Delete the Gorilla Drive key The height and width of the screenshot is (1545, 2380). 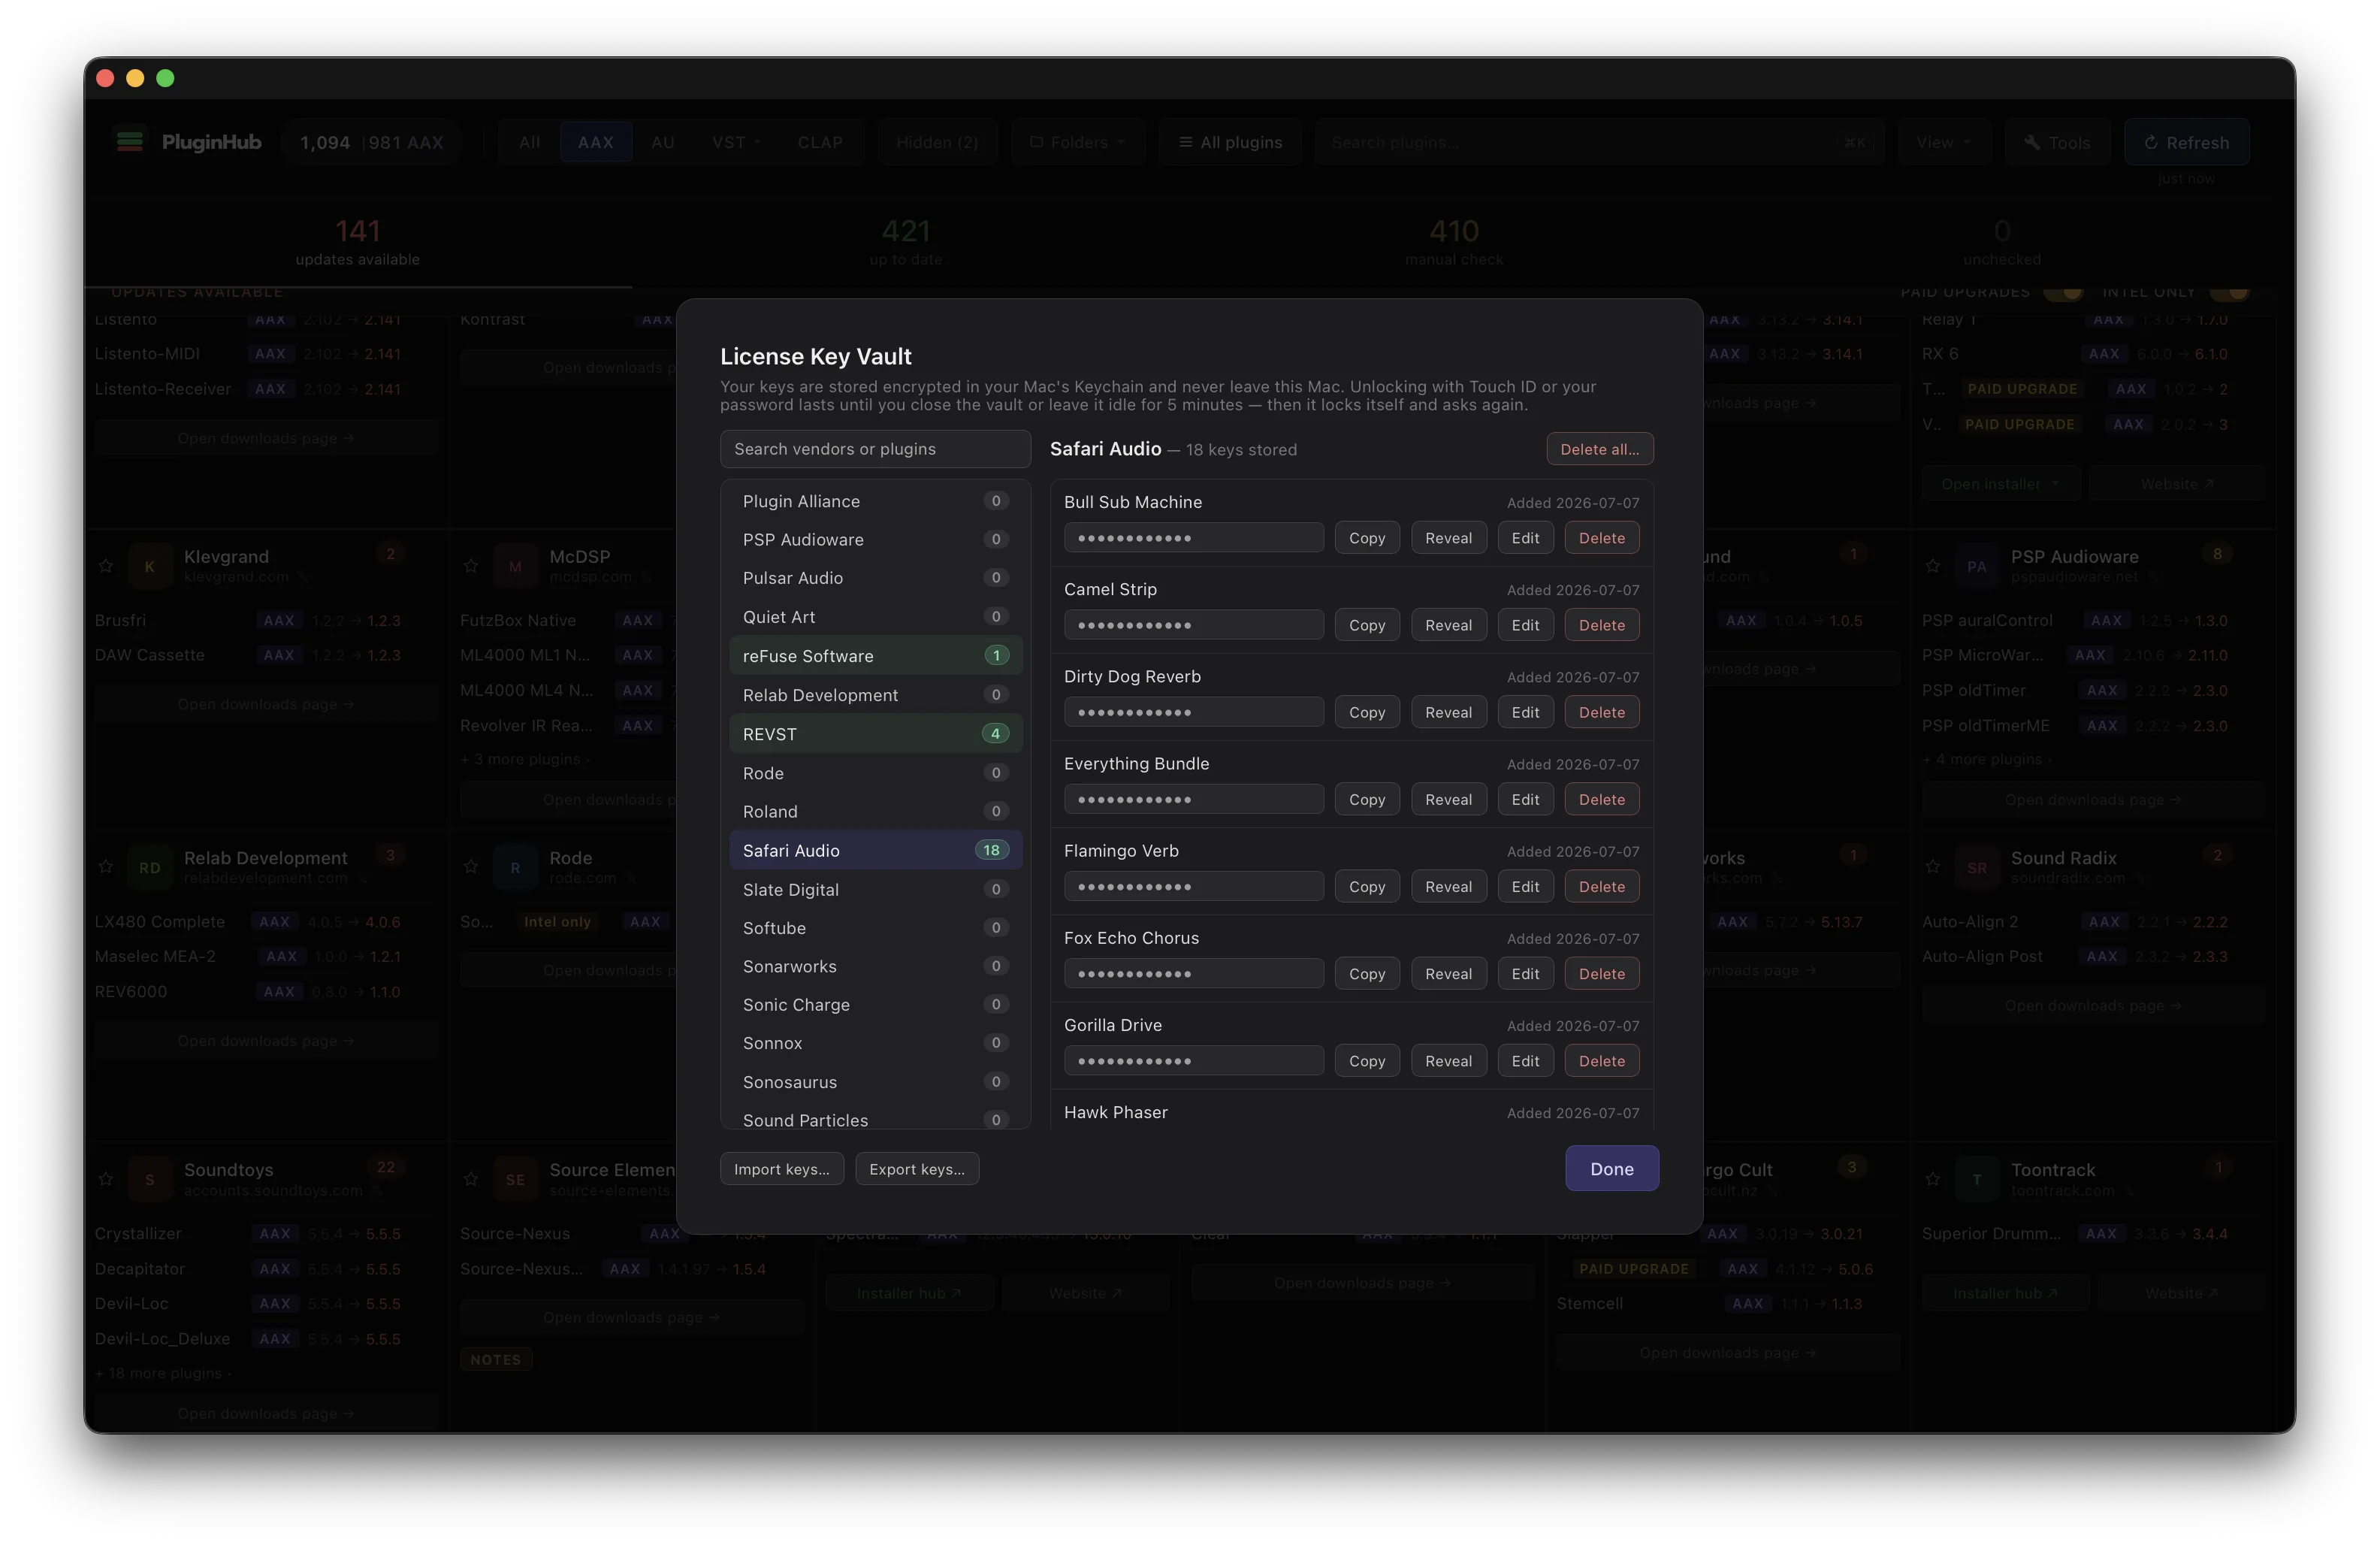click(x=1601, y=1060)
